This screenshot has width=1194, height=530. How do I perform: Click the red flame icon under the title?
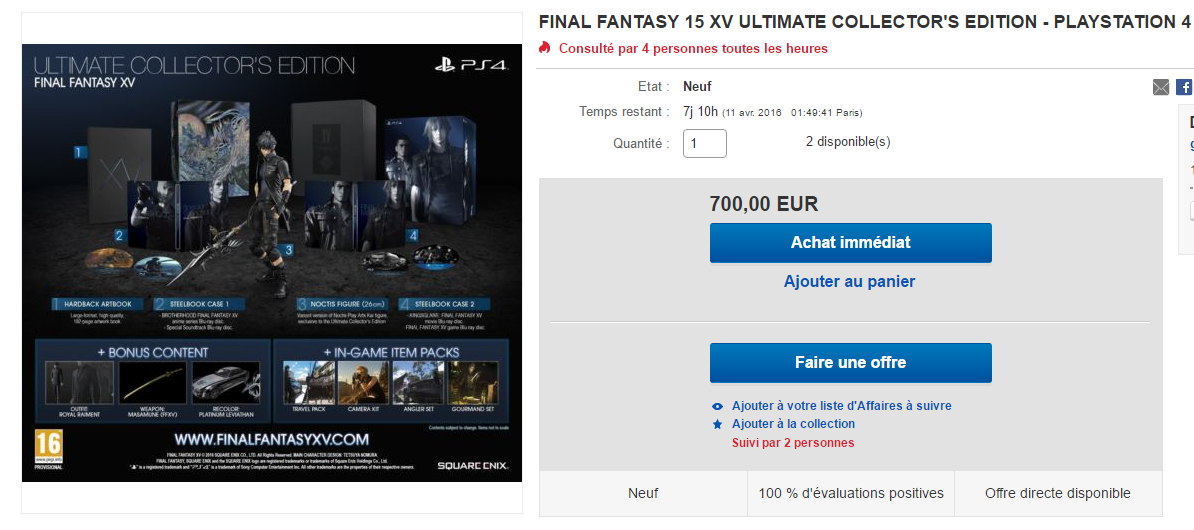click(x=544, y=48)
